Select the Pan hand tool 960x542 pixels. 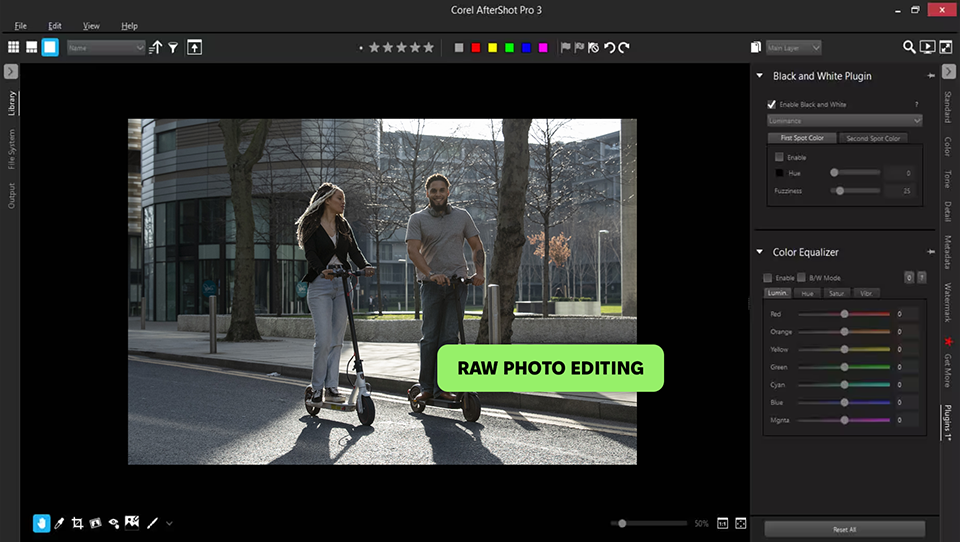(x=41, y=522)
